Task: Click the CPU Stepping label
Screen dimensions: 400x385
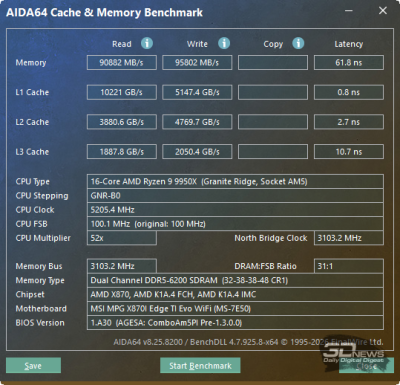Action: [x=42, y=196]
